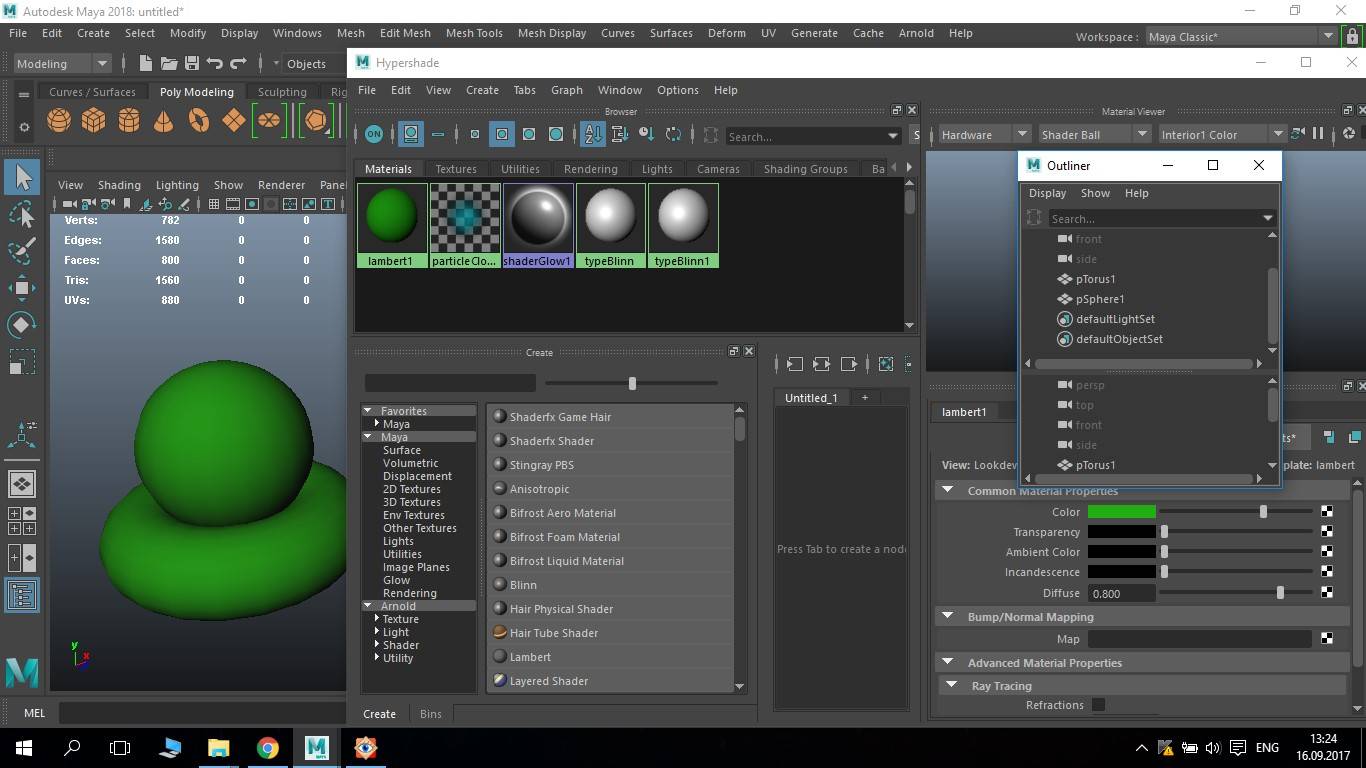The height and width of the screenshot is (768, 1366).
Task: Open the Bins tab
Action: (430, 714)
